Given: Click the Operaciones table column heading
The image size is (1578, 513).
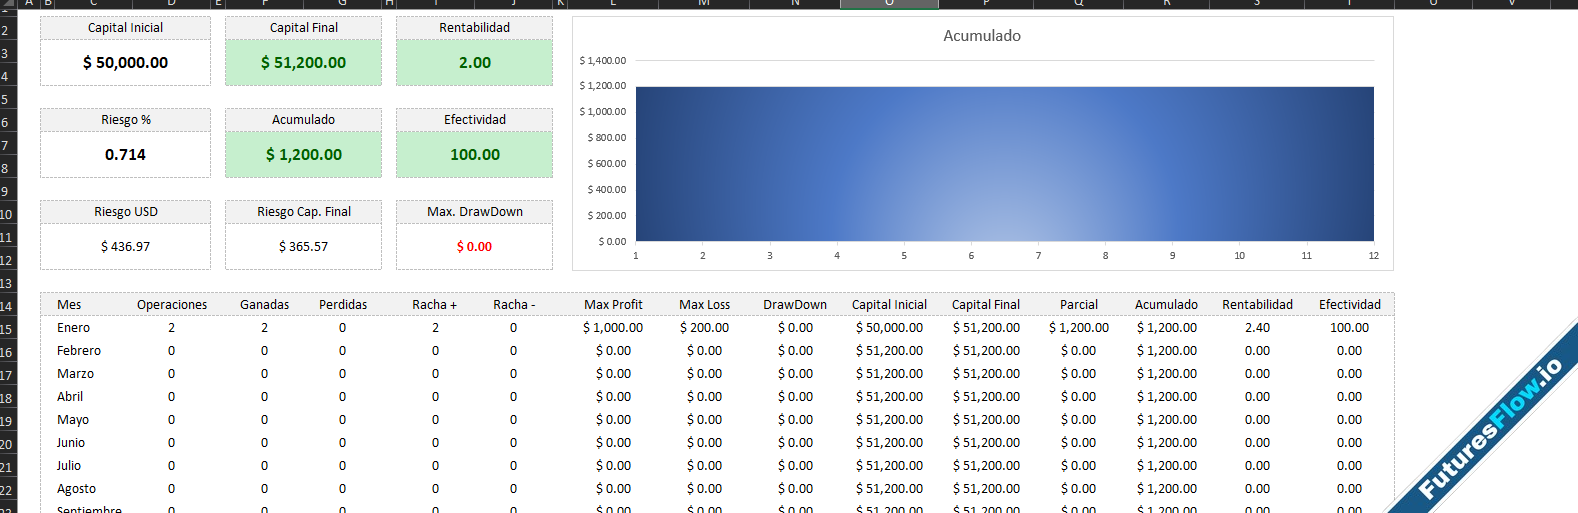Looking at the screenshot, I should click(x=172, y=305).
